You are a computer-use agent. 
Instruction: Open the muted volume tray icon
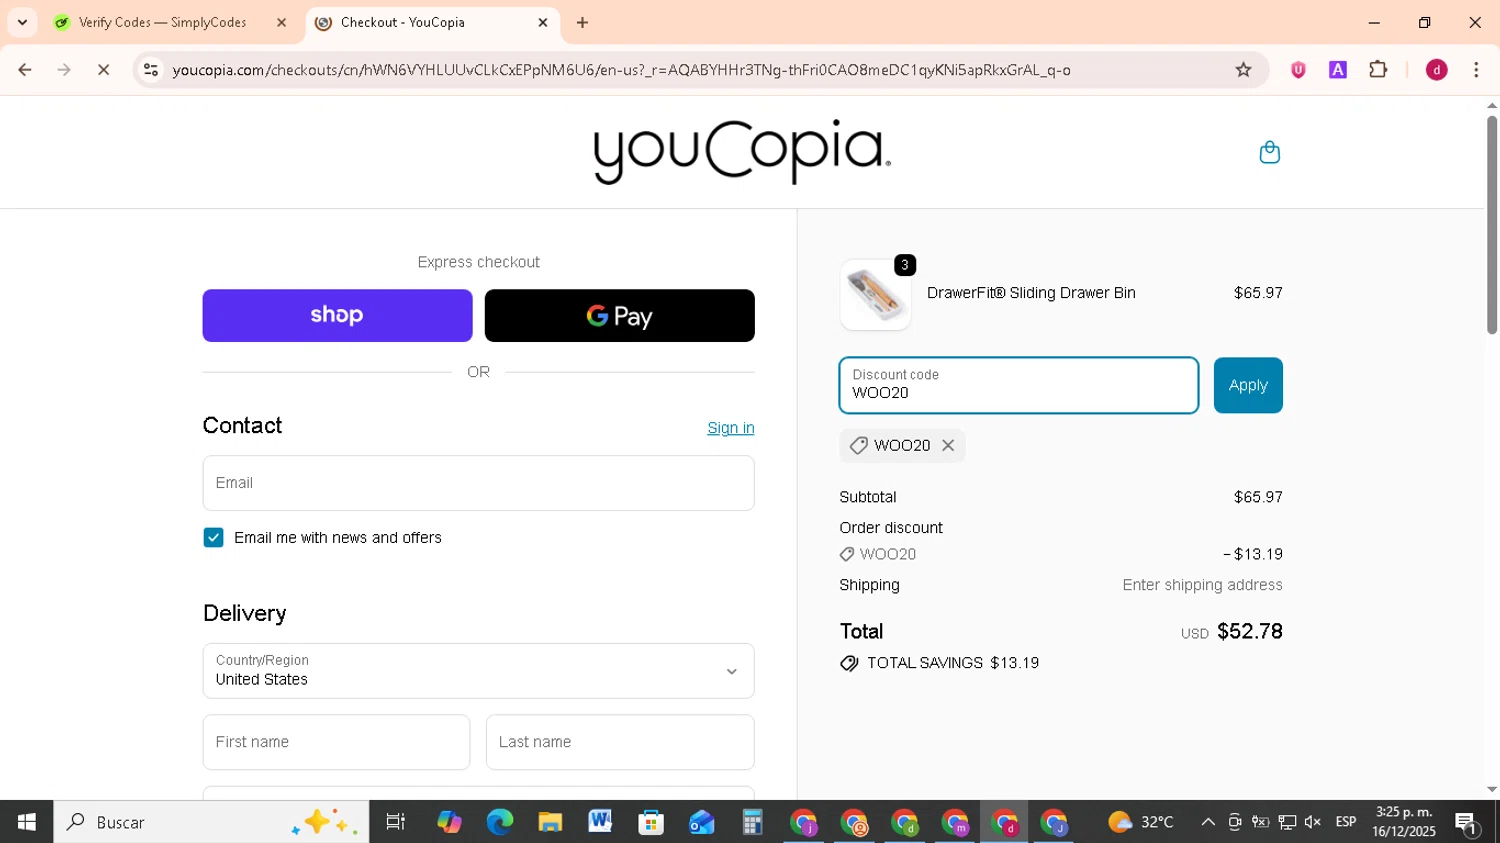coord(1313,822)
